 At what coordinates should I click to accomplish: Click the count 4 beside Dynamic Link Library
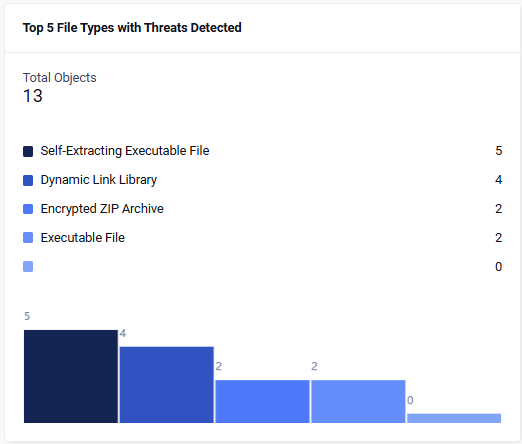(499, 180)
